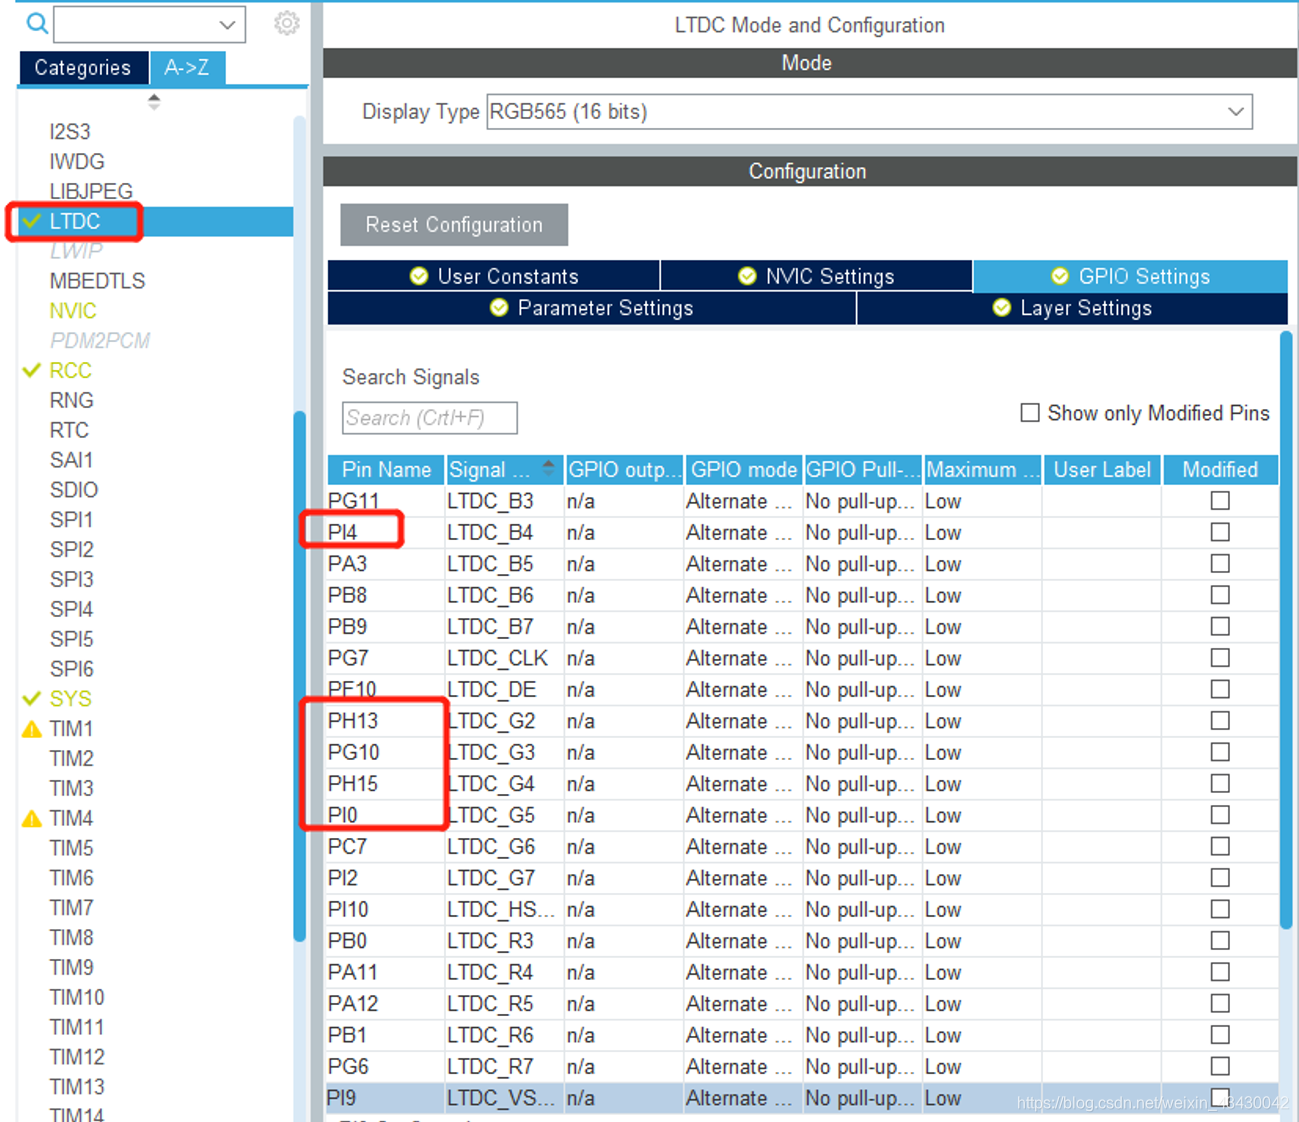
Task: Select RCC in the peripheral list
Action: click(x=71, y=370)
